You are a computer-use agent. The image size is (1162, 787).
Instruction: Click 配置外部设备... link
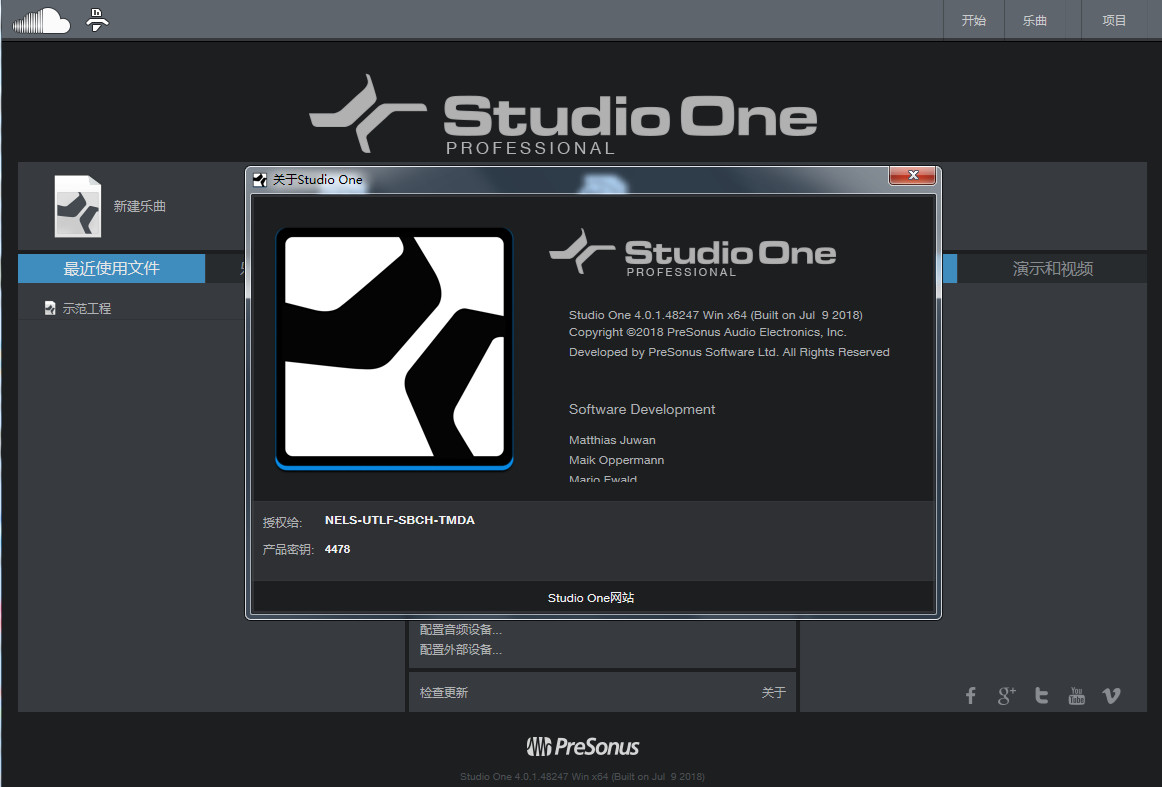[x=461, y=650]
